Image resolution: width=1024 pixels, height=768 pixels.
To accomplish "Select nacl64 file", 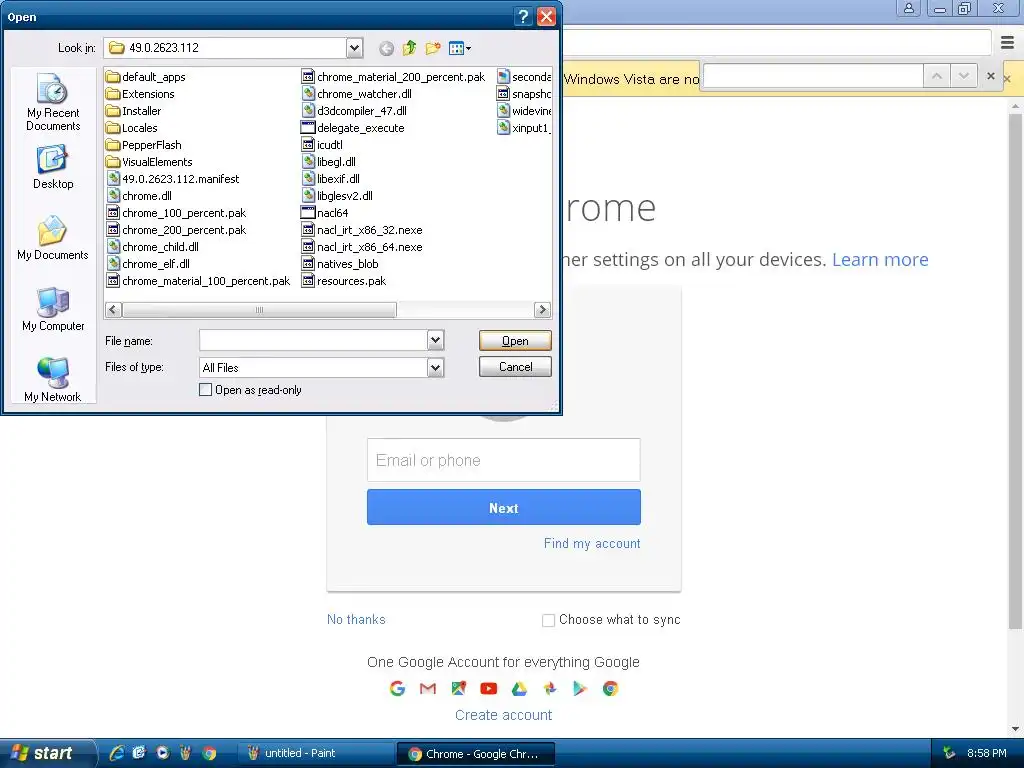I will (x=325, y=213).
